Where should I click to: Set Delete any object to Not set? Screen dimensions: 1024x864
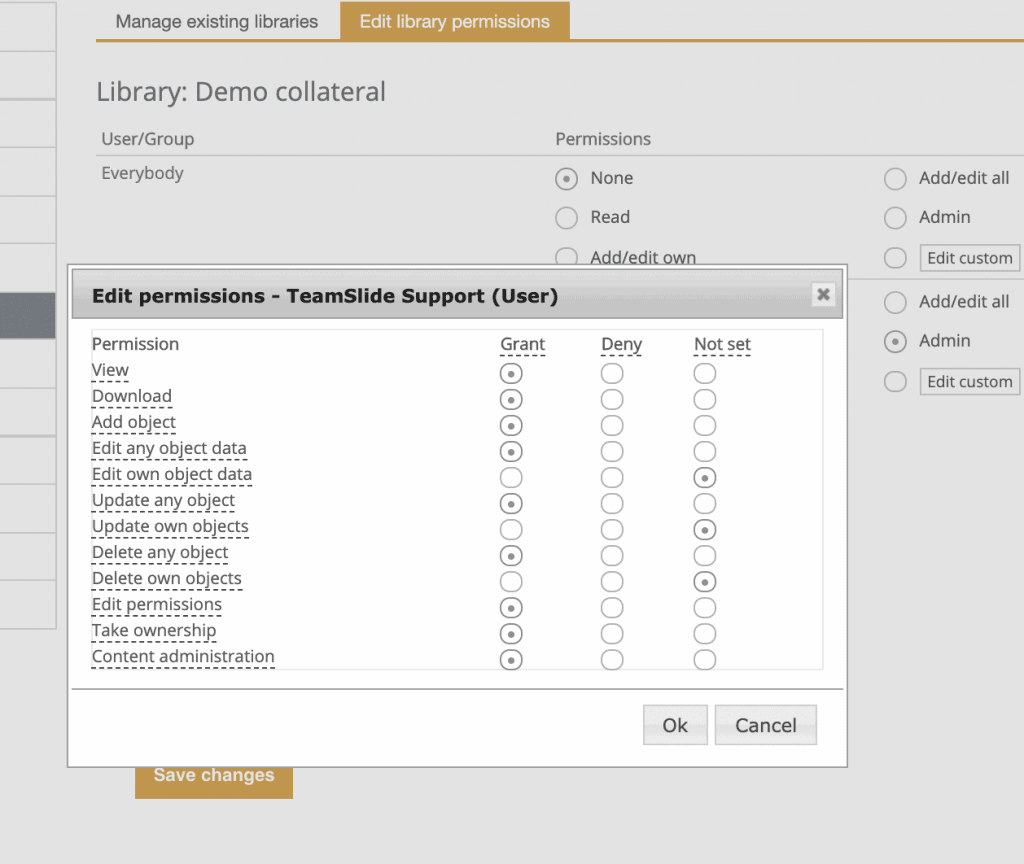pos(704,555)
